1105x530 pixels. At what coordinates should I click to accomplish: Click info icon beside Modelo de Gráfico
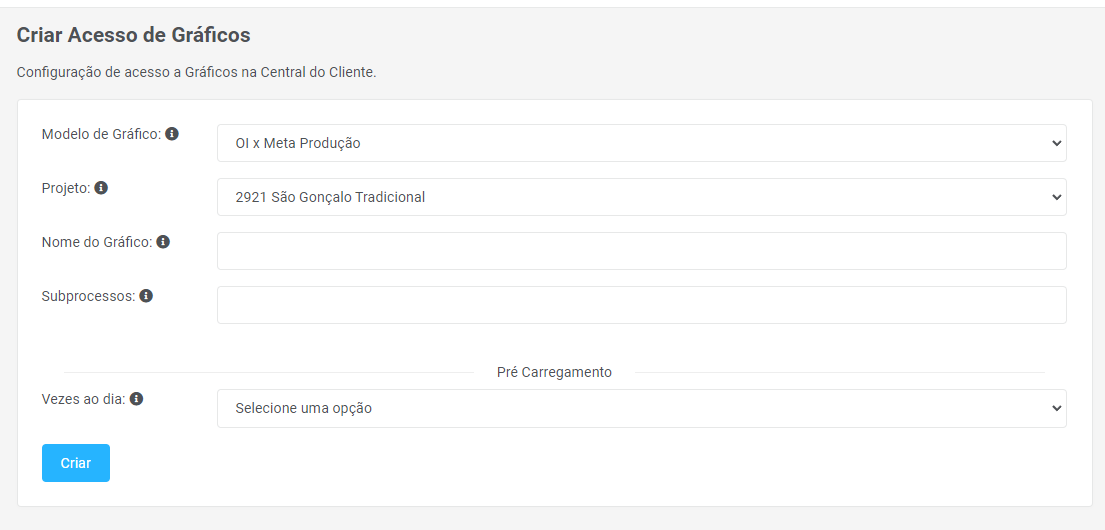coord(172,134)
